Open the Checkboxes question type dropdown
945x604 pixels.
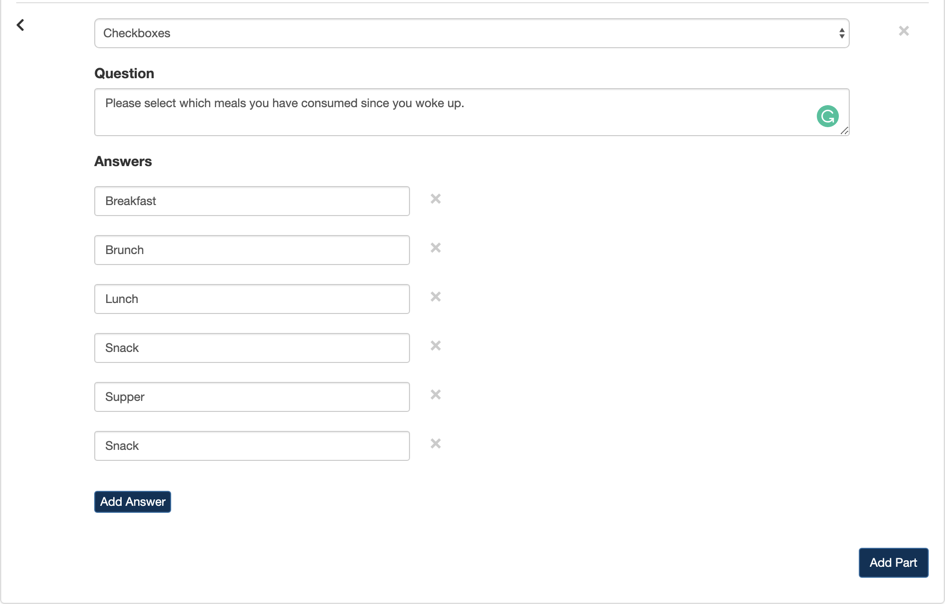471,33
